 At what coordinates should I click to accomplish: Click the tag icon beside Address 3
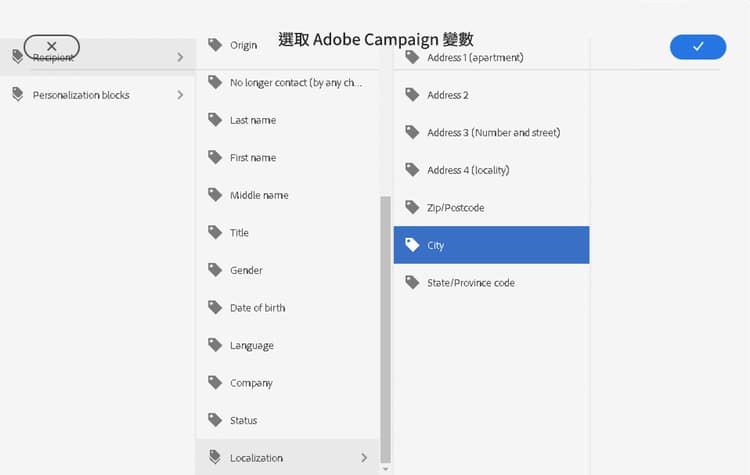412,133
